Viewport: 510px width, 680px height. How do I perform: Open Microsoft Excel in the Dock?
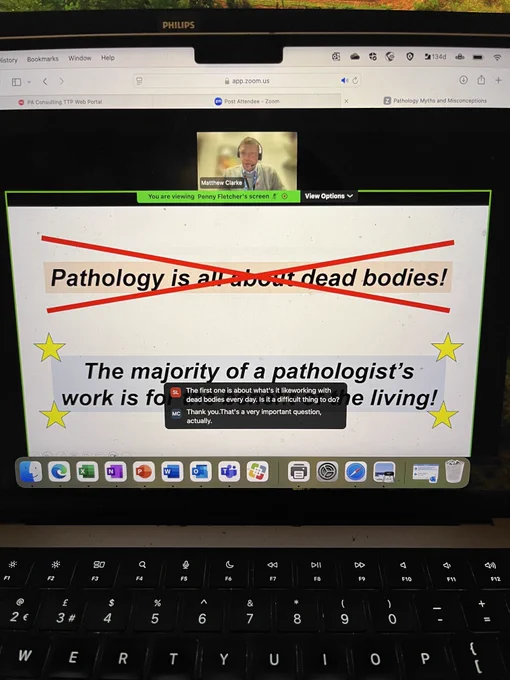(87, 471)
